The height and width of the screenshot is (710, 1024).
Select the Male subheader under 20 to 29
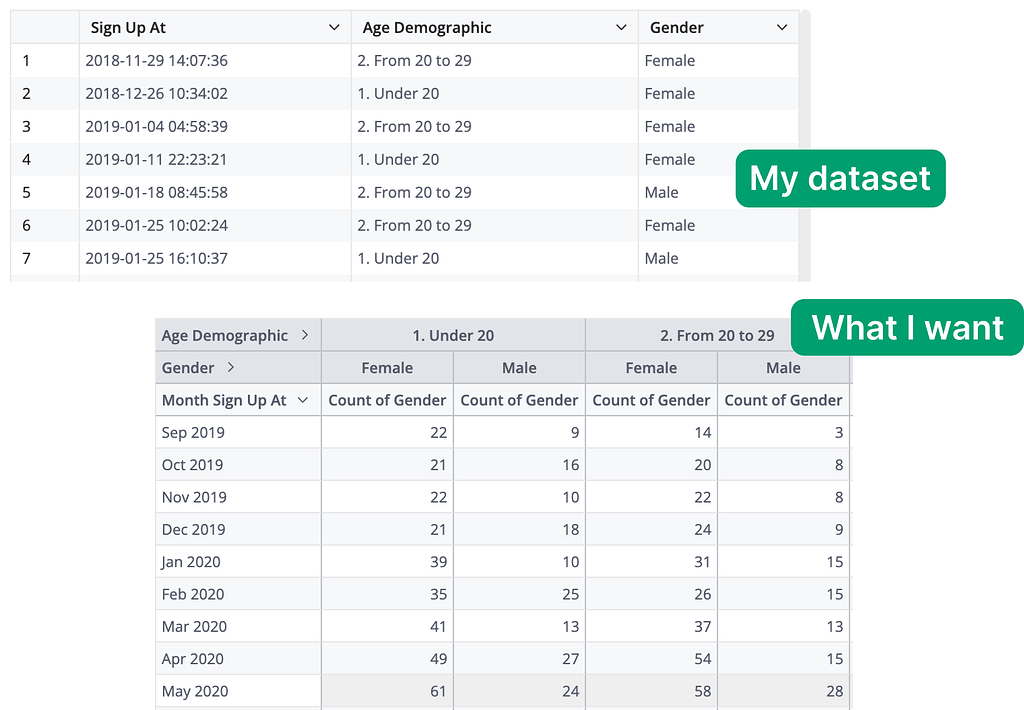(x=784, y=367)
